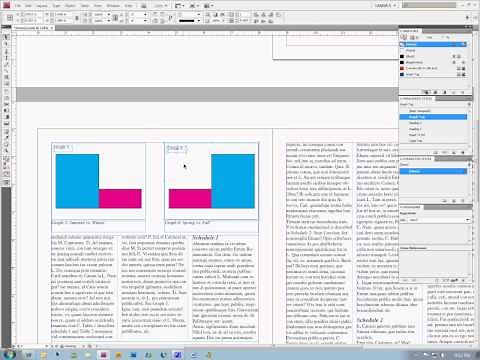
Task: Click the X position field in Control panel
Action: point(33,14)
